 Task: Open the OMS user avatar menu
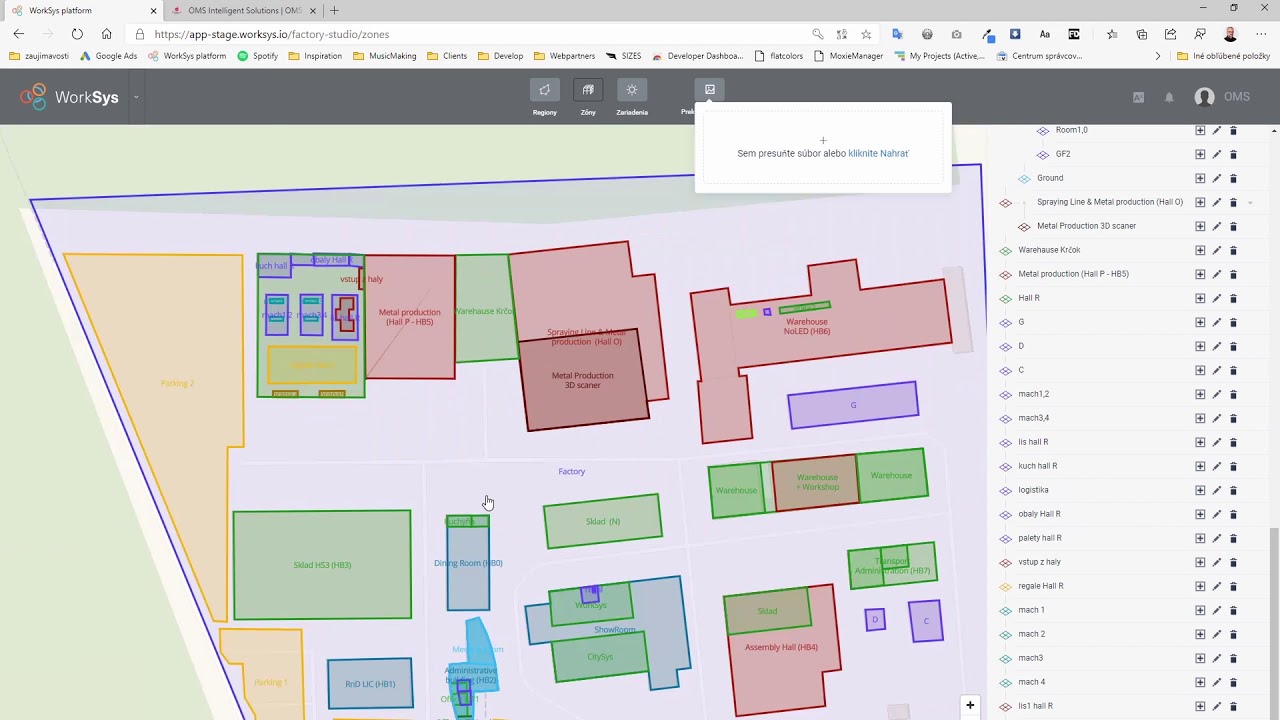(1204, 97)
